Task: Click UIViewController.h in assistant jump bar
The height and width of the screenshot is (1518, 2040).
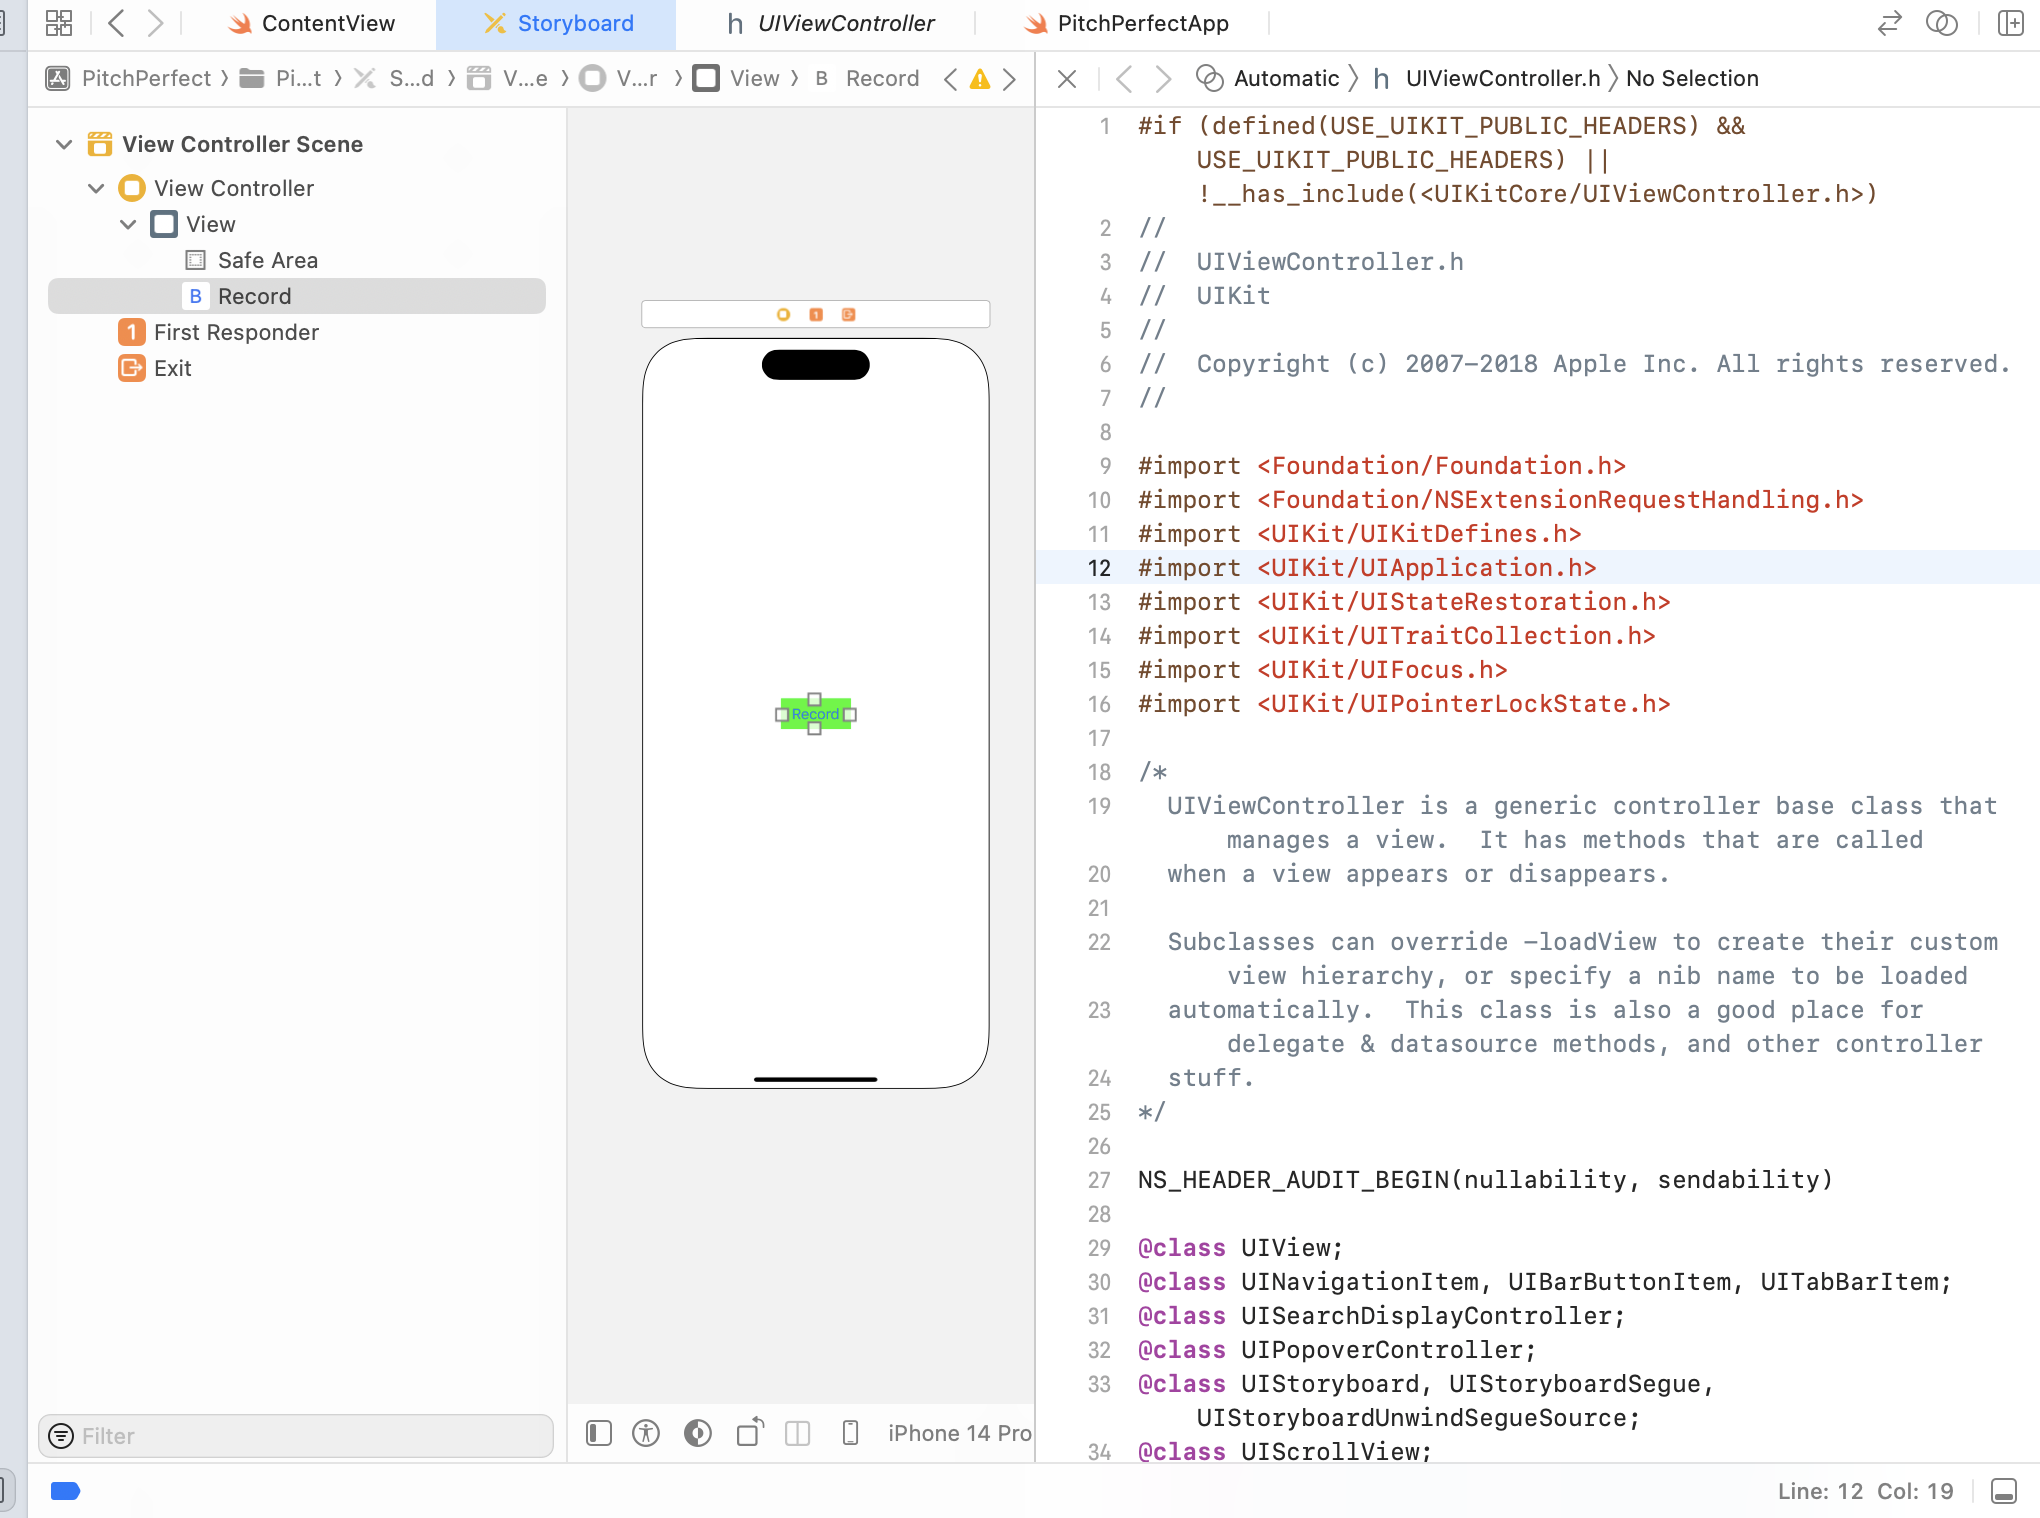Action: pos(1487,78)
